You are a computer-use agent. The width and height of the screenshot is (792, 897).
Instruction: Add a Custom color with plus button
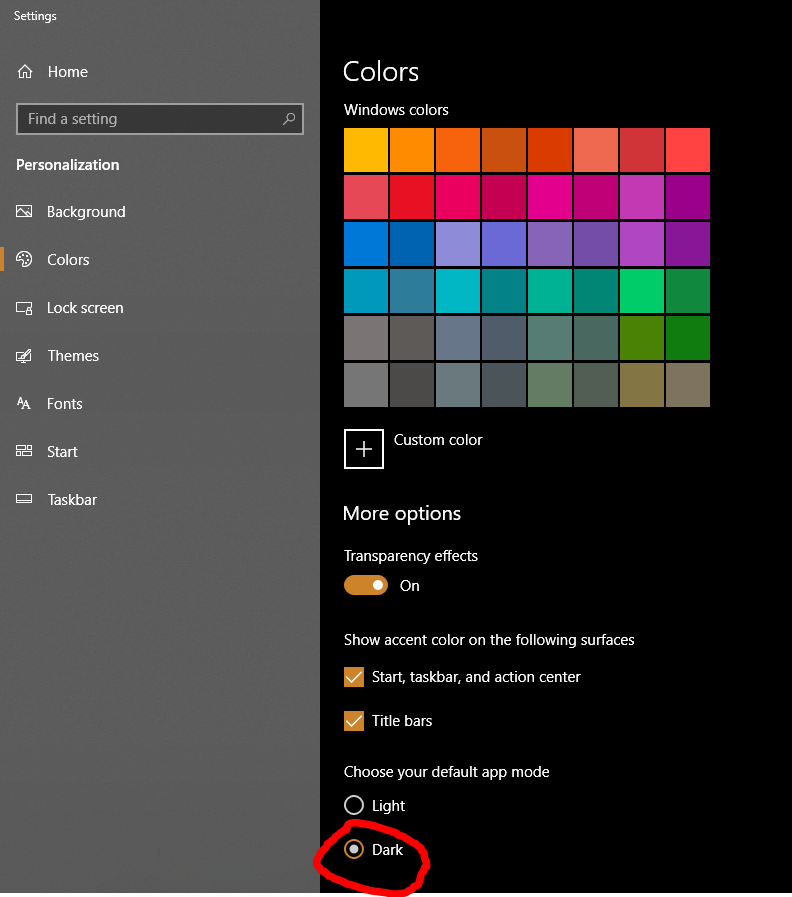click(364, 449)
